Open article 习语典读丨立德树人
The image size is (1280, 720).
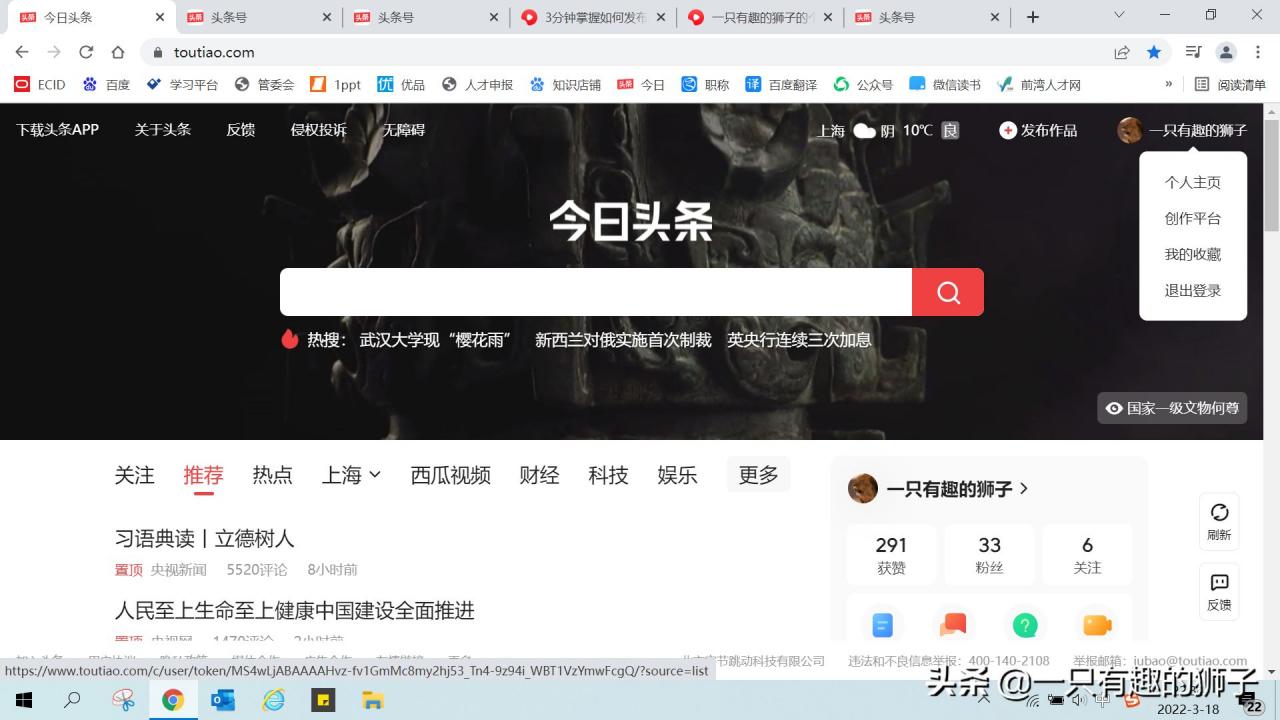[204, 539]
